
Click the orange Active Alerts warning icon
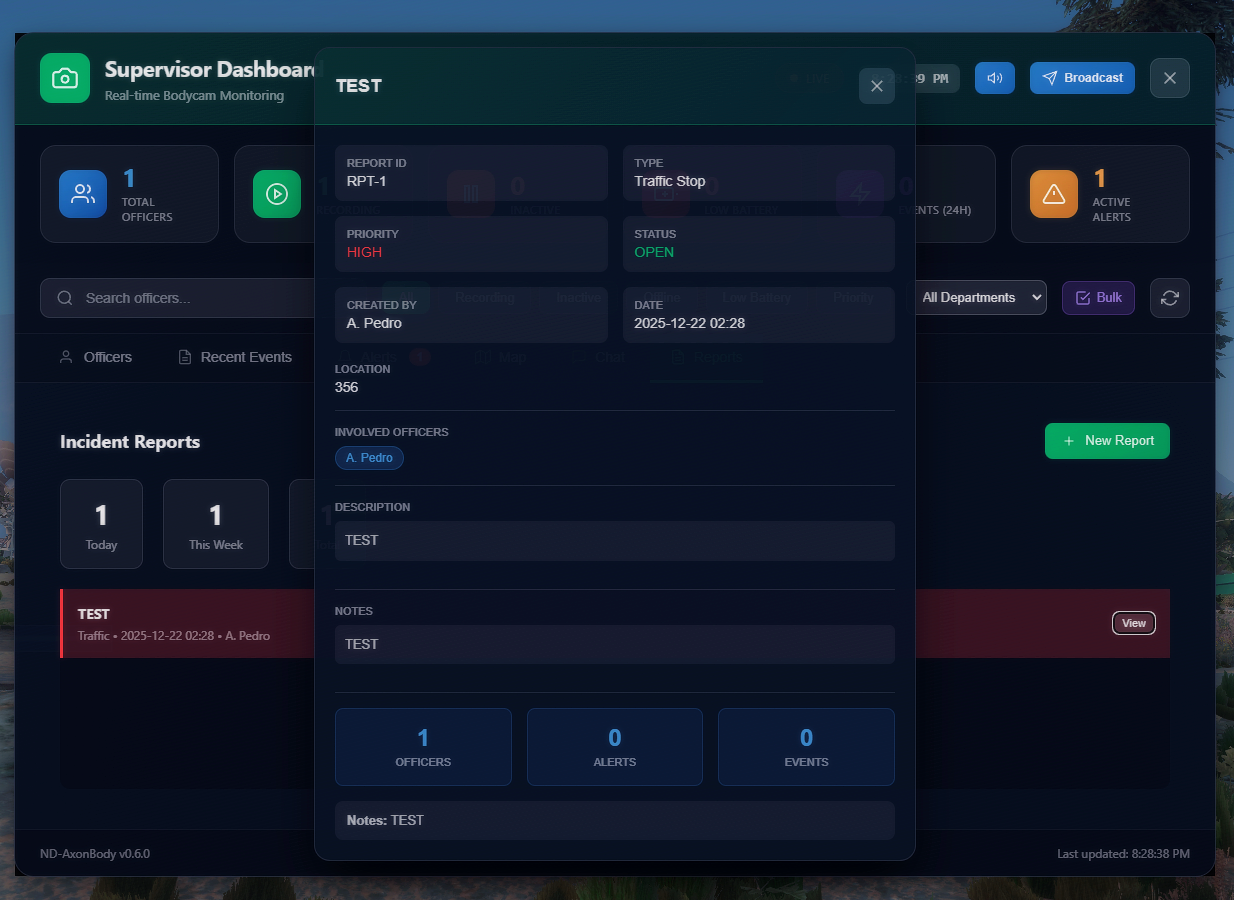[1054, 194]
